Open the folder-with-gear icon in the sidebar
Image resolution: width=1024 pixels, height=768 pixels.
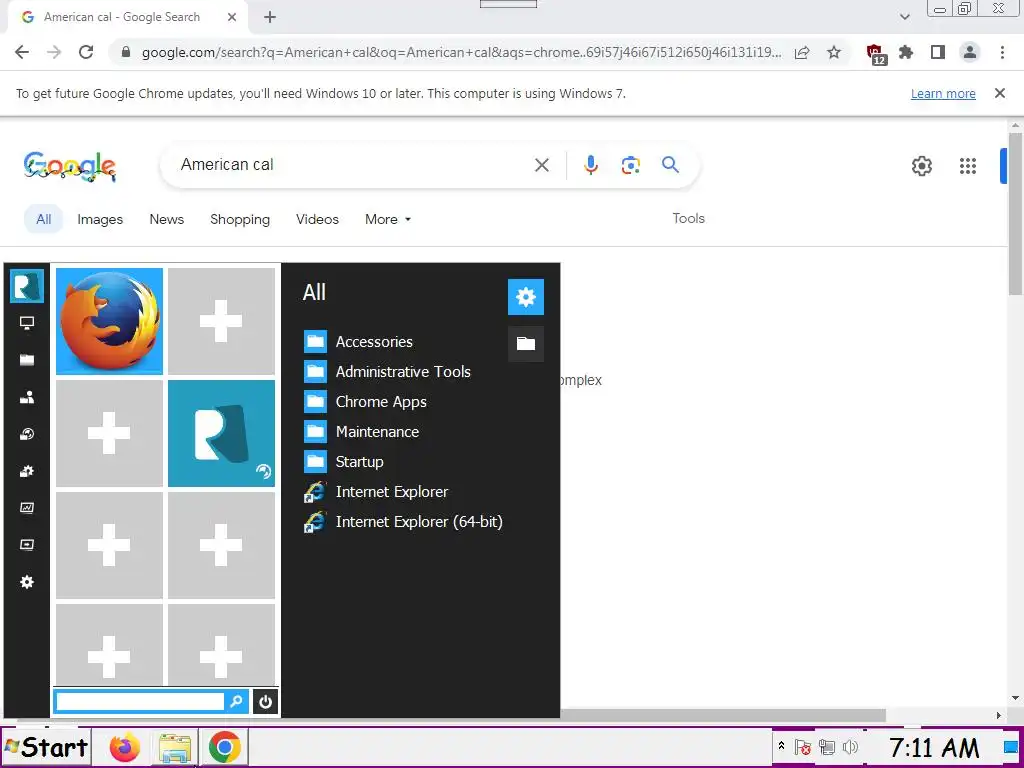pos(27,471)
